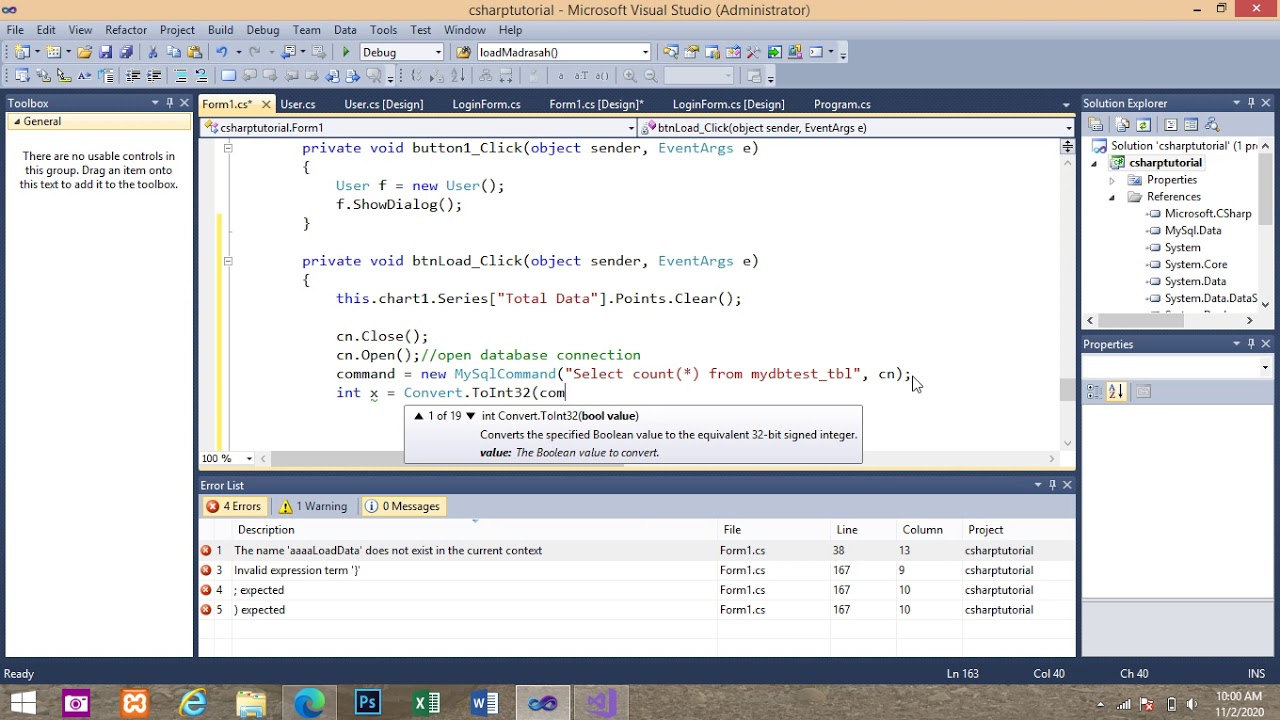Click View Class Diagram icon in Solution Explorer
1280x720 pixels.
1212,125
